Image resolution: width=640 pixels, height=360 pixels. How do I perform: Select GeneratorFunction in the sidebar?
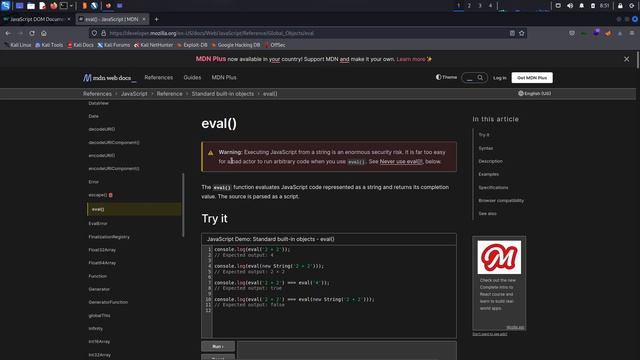coord(108,302)
